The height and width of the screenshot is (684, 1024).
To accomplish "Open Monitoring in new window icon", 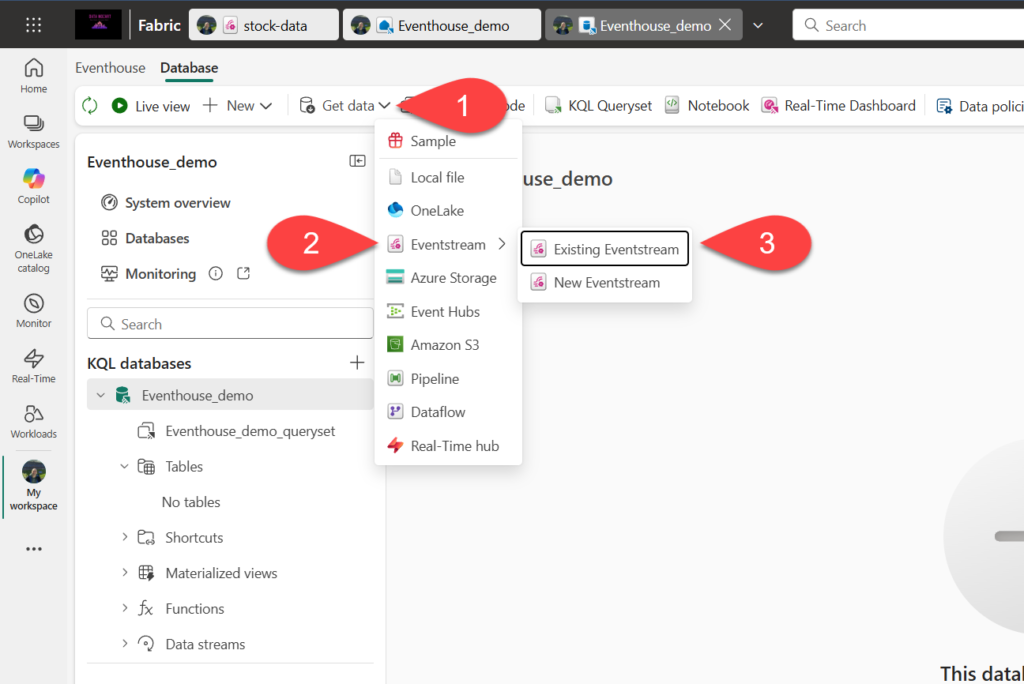I will 243,274.
